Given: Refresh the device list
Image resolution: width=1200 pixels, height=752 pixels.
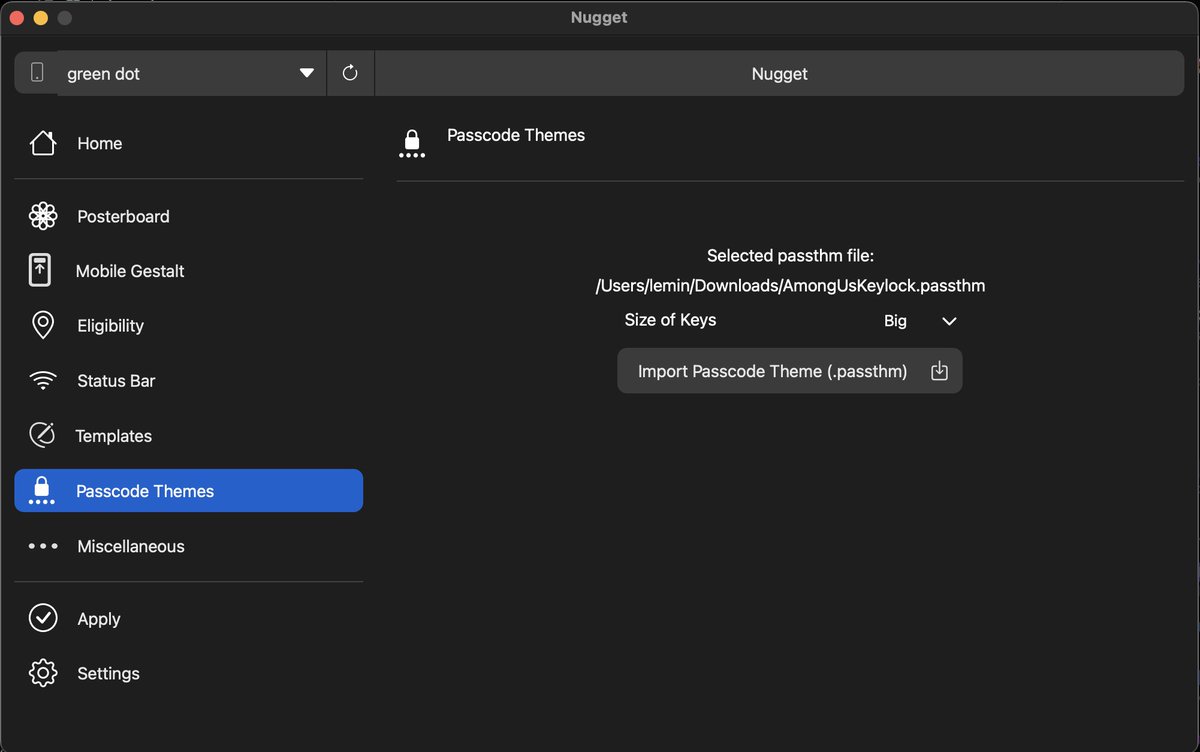Looking at the screenshot, I should pos(350,73).
